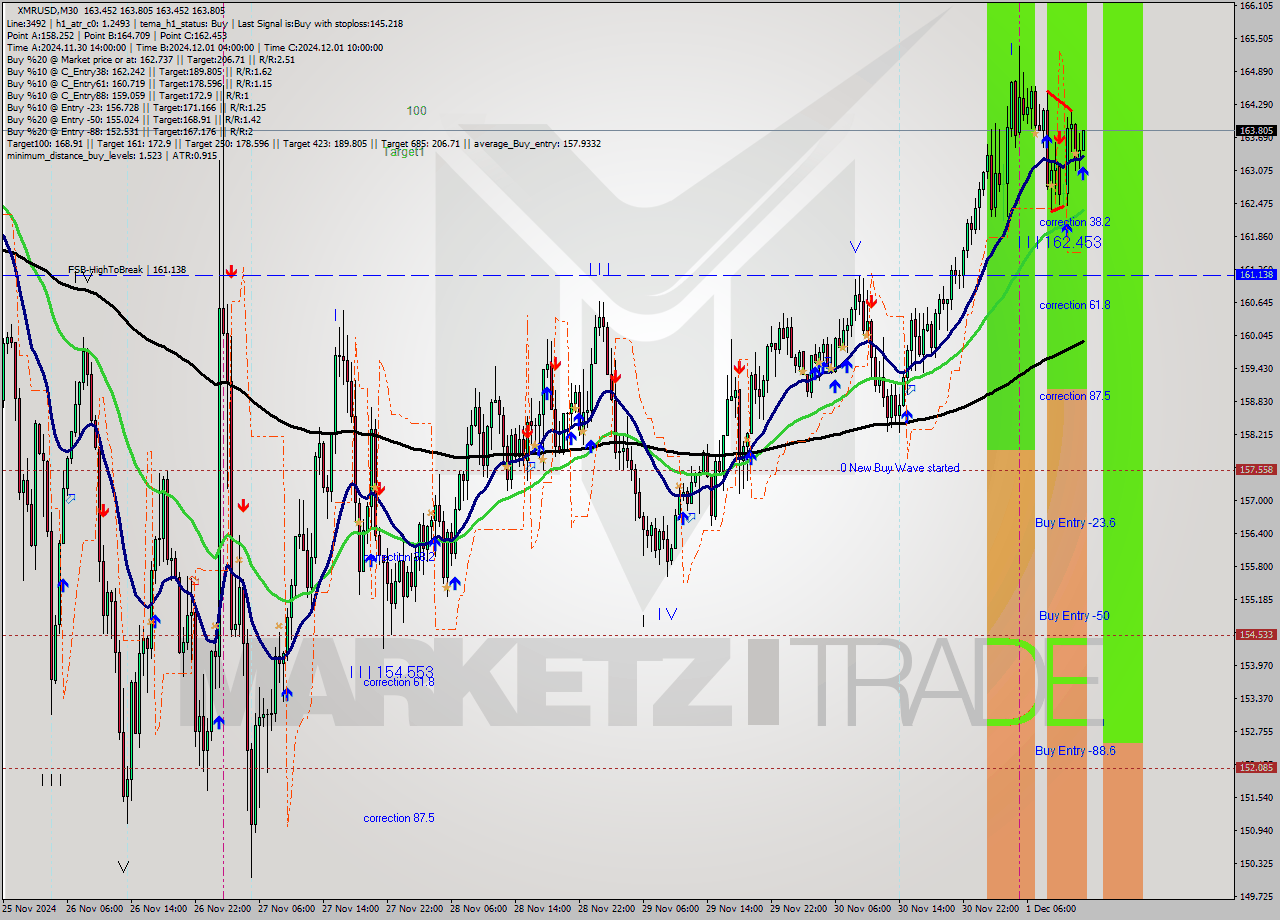The image size is (1280, 920).
Task: Click the '0 New Buy Wave started' label
Action: [x=900, y=468]
